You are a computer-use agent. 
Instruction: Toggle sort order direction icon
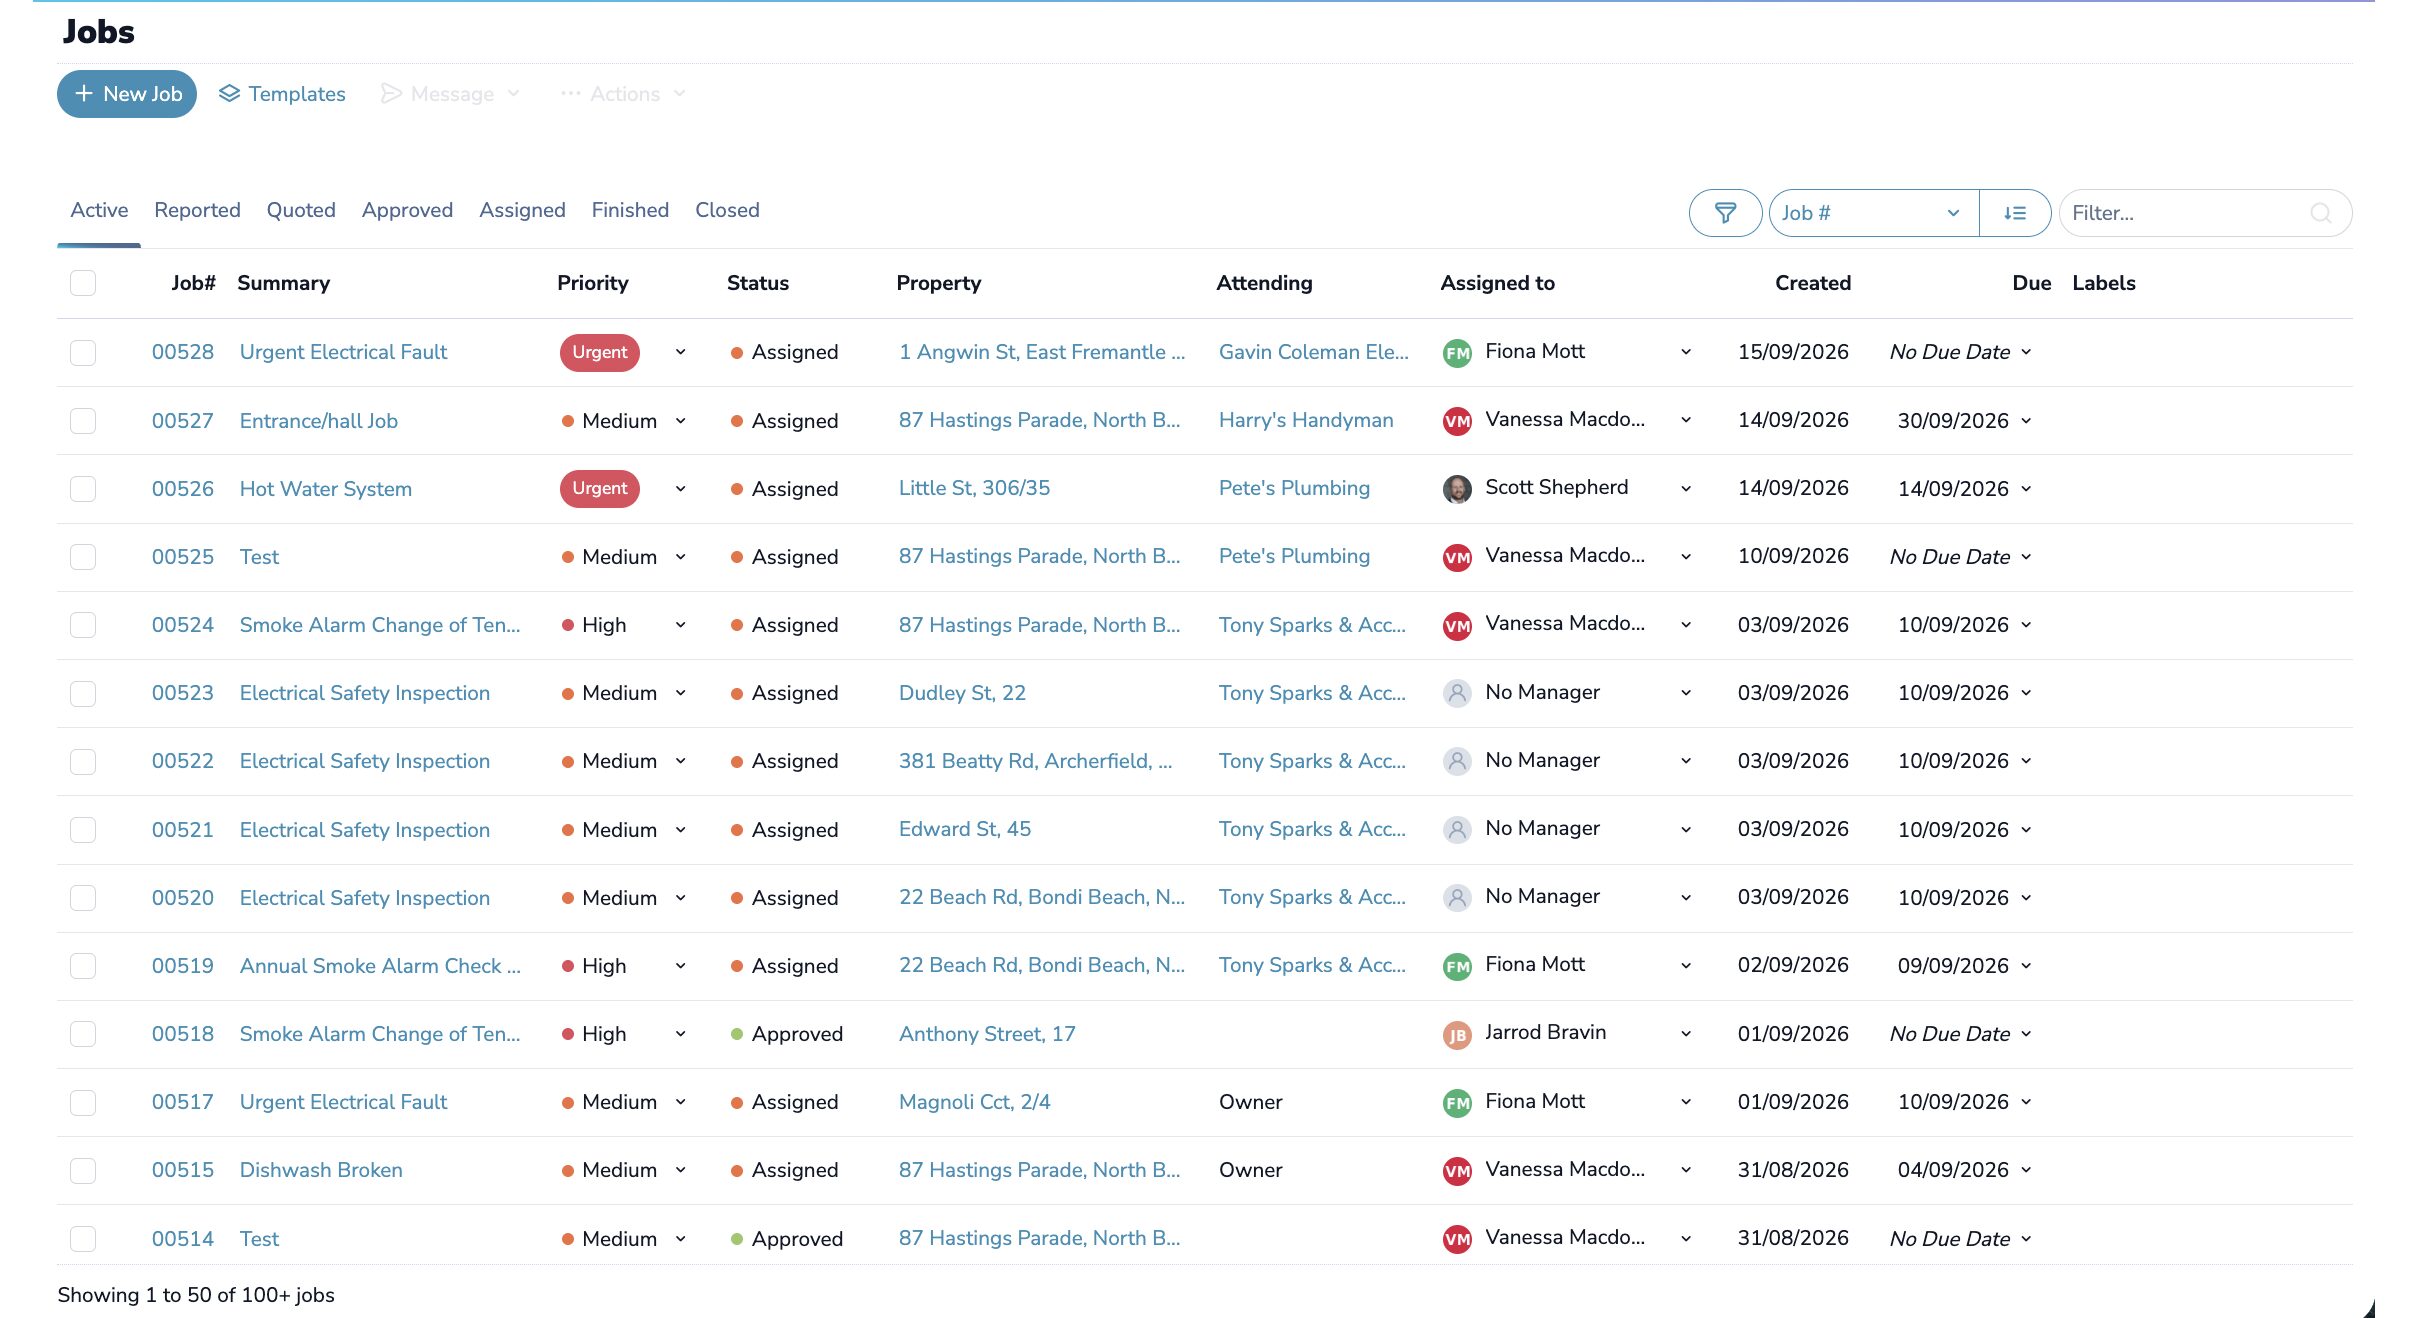[x=2015, y=213]
